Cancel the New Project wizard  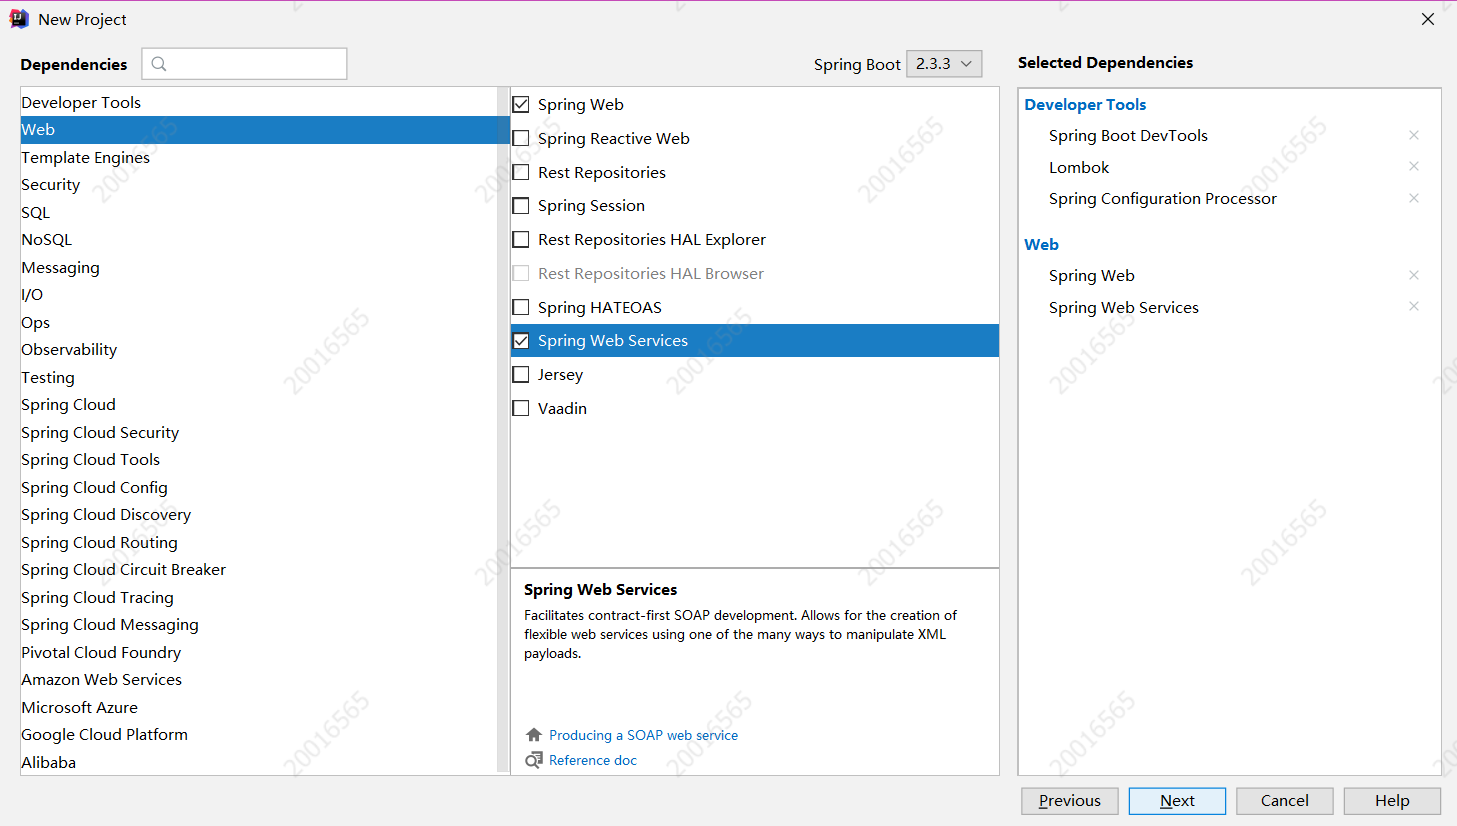[1285, 801]
